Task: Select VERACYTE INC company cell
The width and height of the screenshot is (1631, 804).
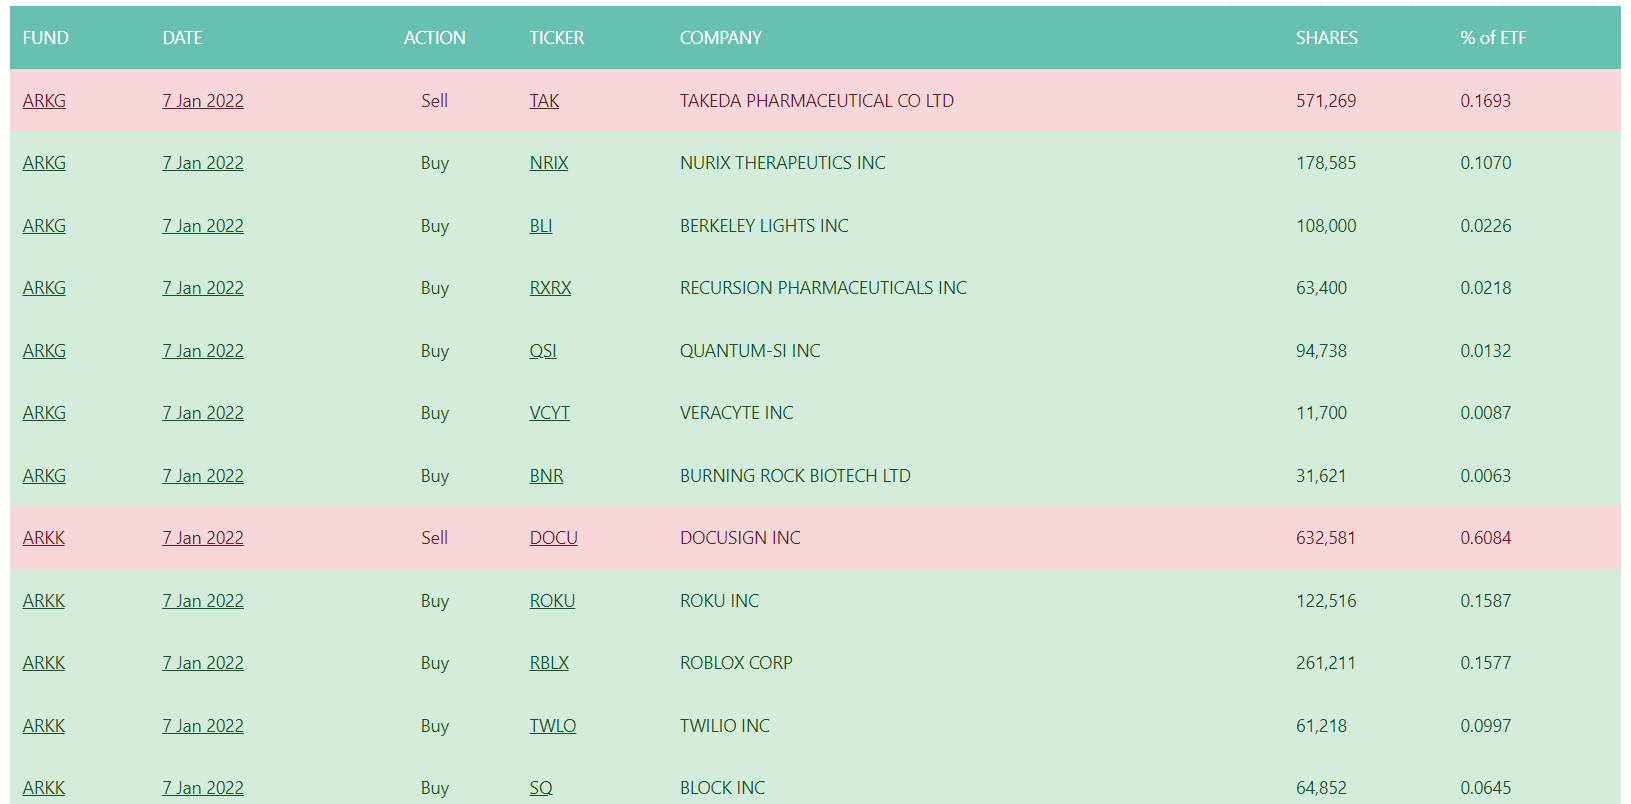Action: tap(737, 413)
